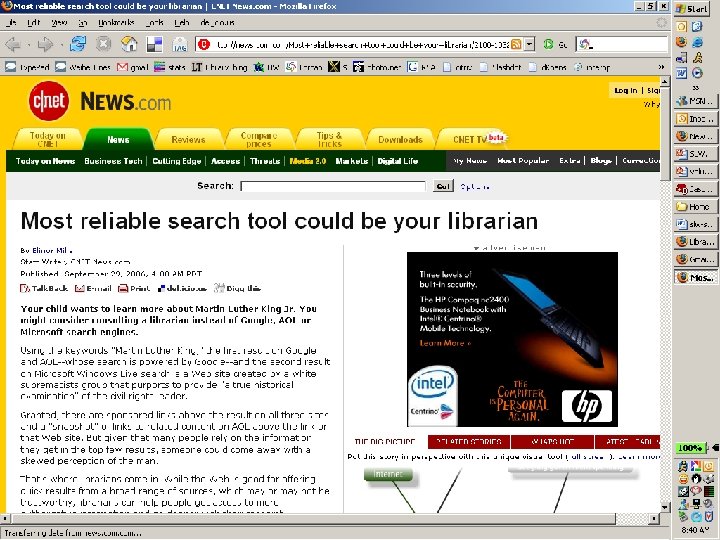Screen dimensions: 720x540
Task: Click the Cutting Edge link
Action: [177, 161]
